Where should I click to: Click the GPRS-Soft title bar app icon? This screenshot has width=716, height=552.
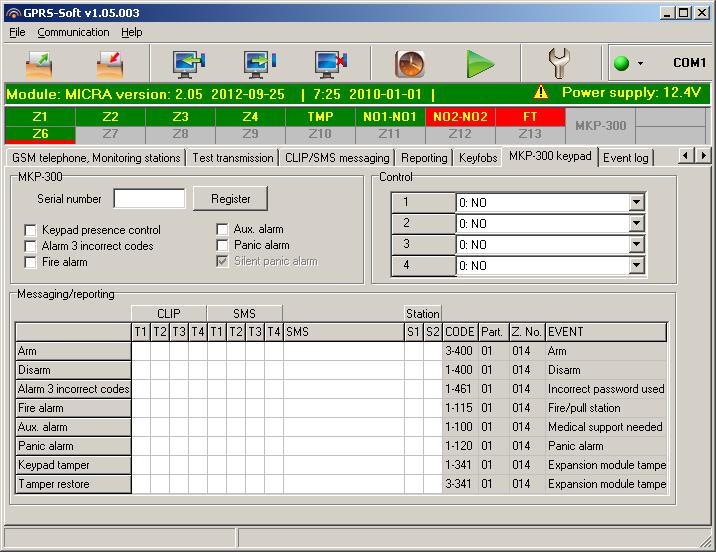(x=14, y=13)
